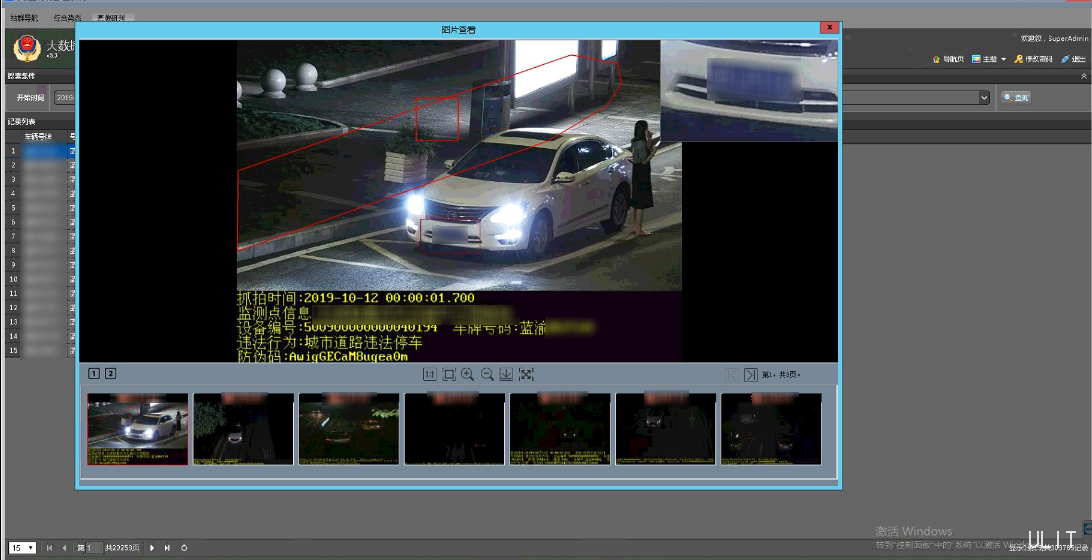Zoom in on the captured image

[468, 374]
